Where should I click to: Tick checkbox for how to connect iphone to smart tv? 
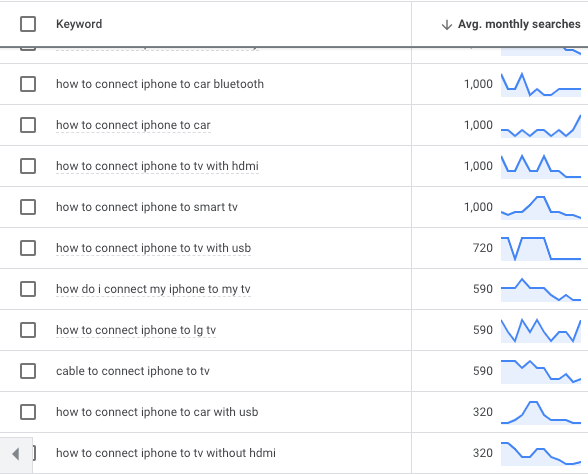pyautogui.click(x=28, y=207)
